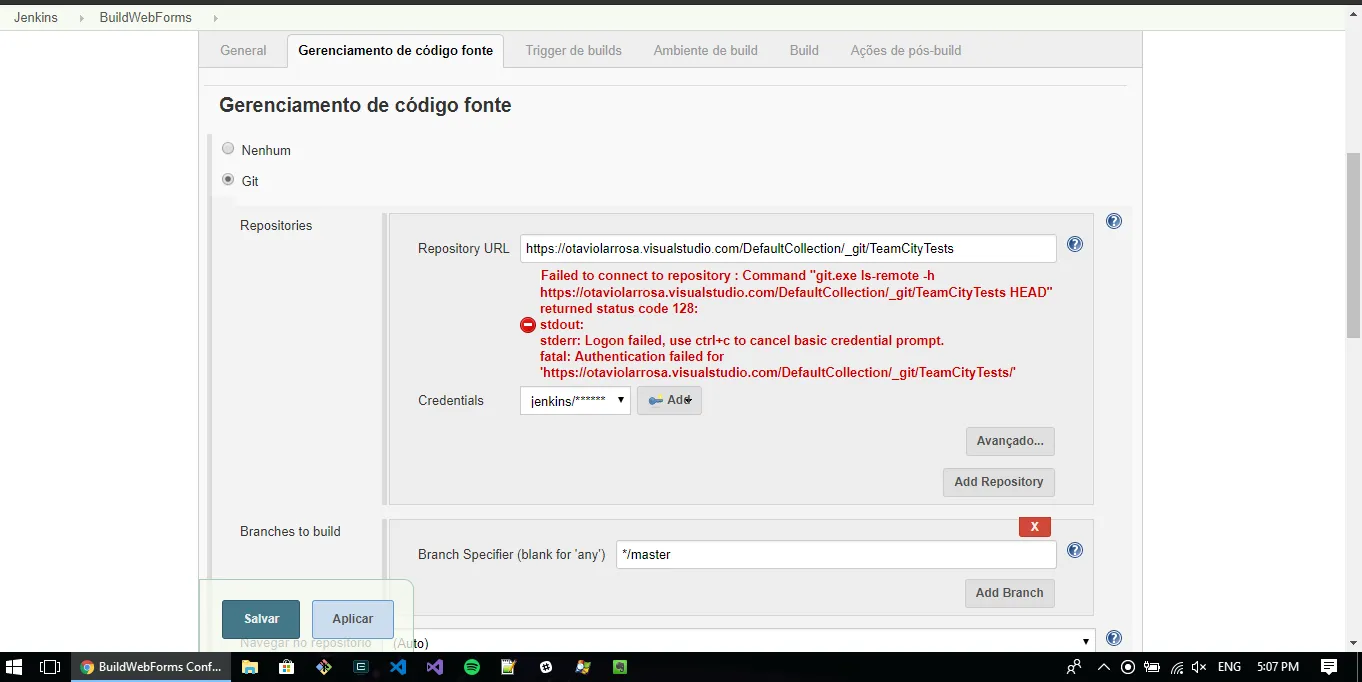Select the Nenhum radio option
The image size is (1362, 682).
pos(228,149)
